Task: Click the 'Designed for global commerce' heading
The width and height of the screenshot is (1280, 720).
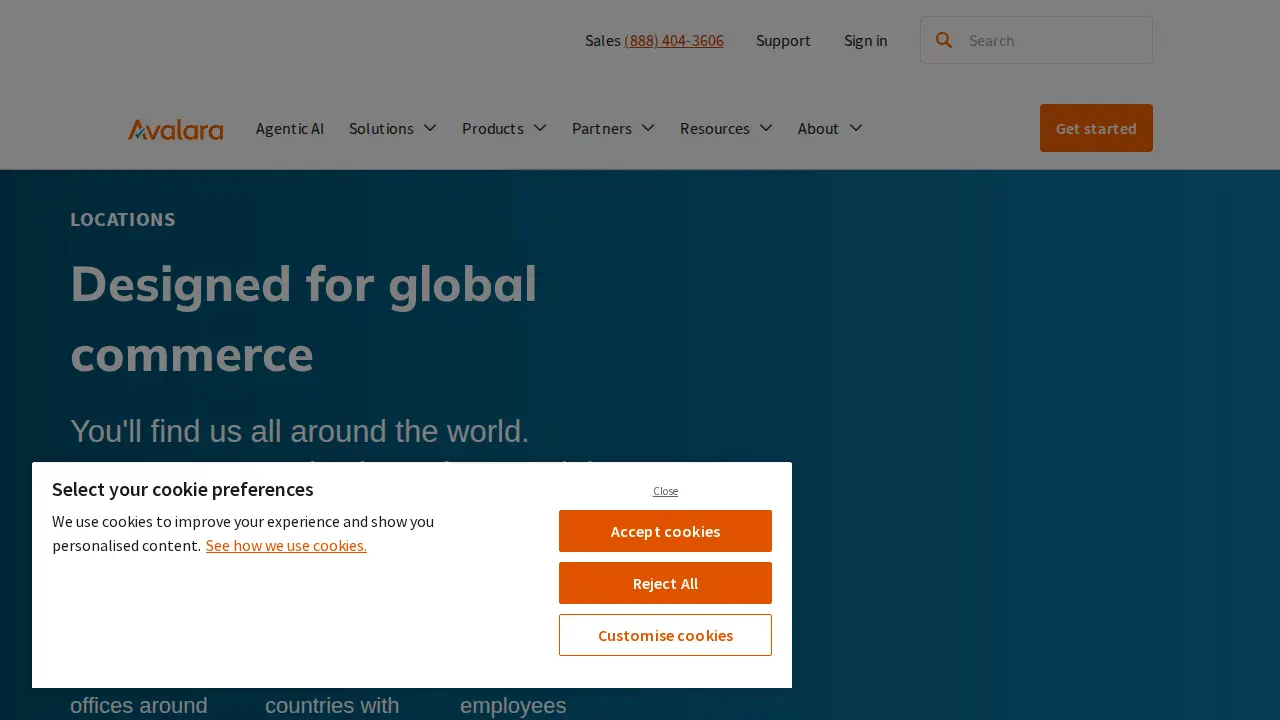Action: [x=304, y=318]
